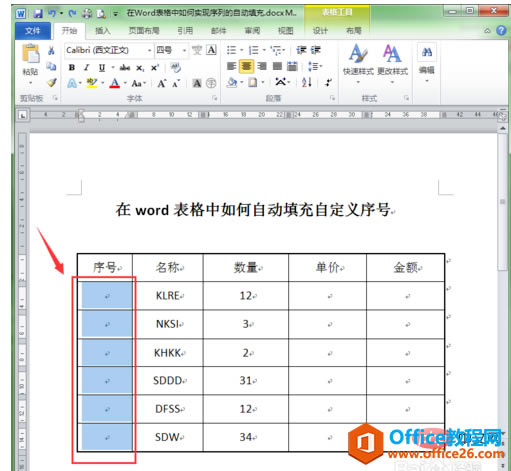Click the Copy icon in clipboard group

point(51,67)
